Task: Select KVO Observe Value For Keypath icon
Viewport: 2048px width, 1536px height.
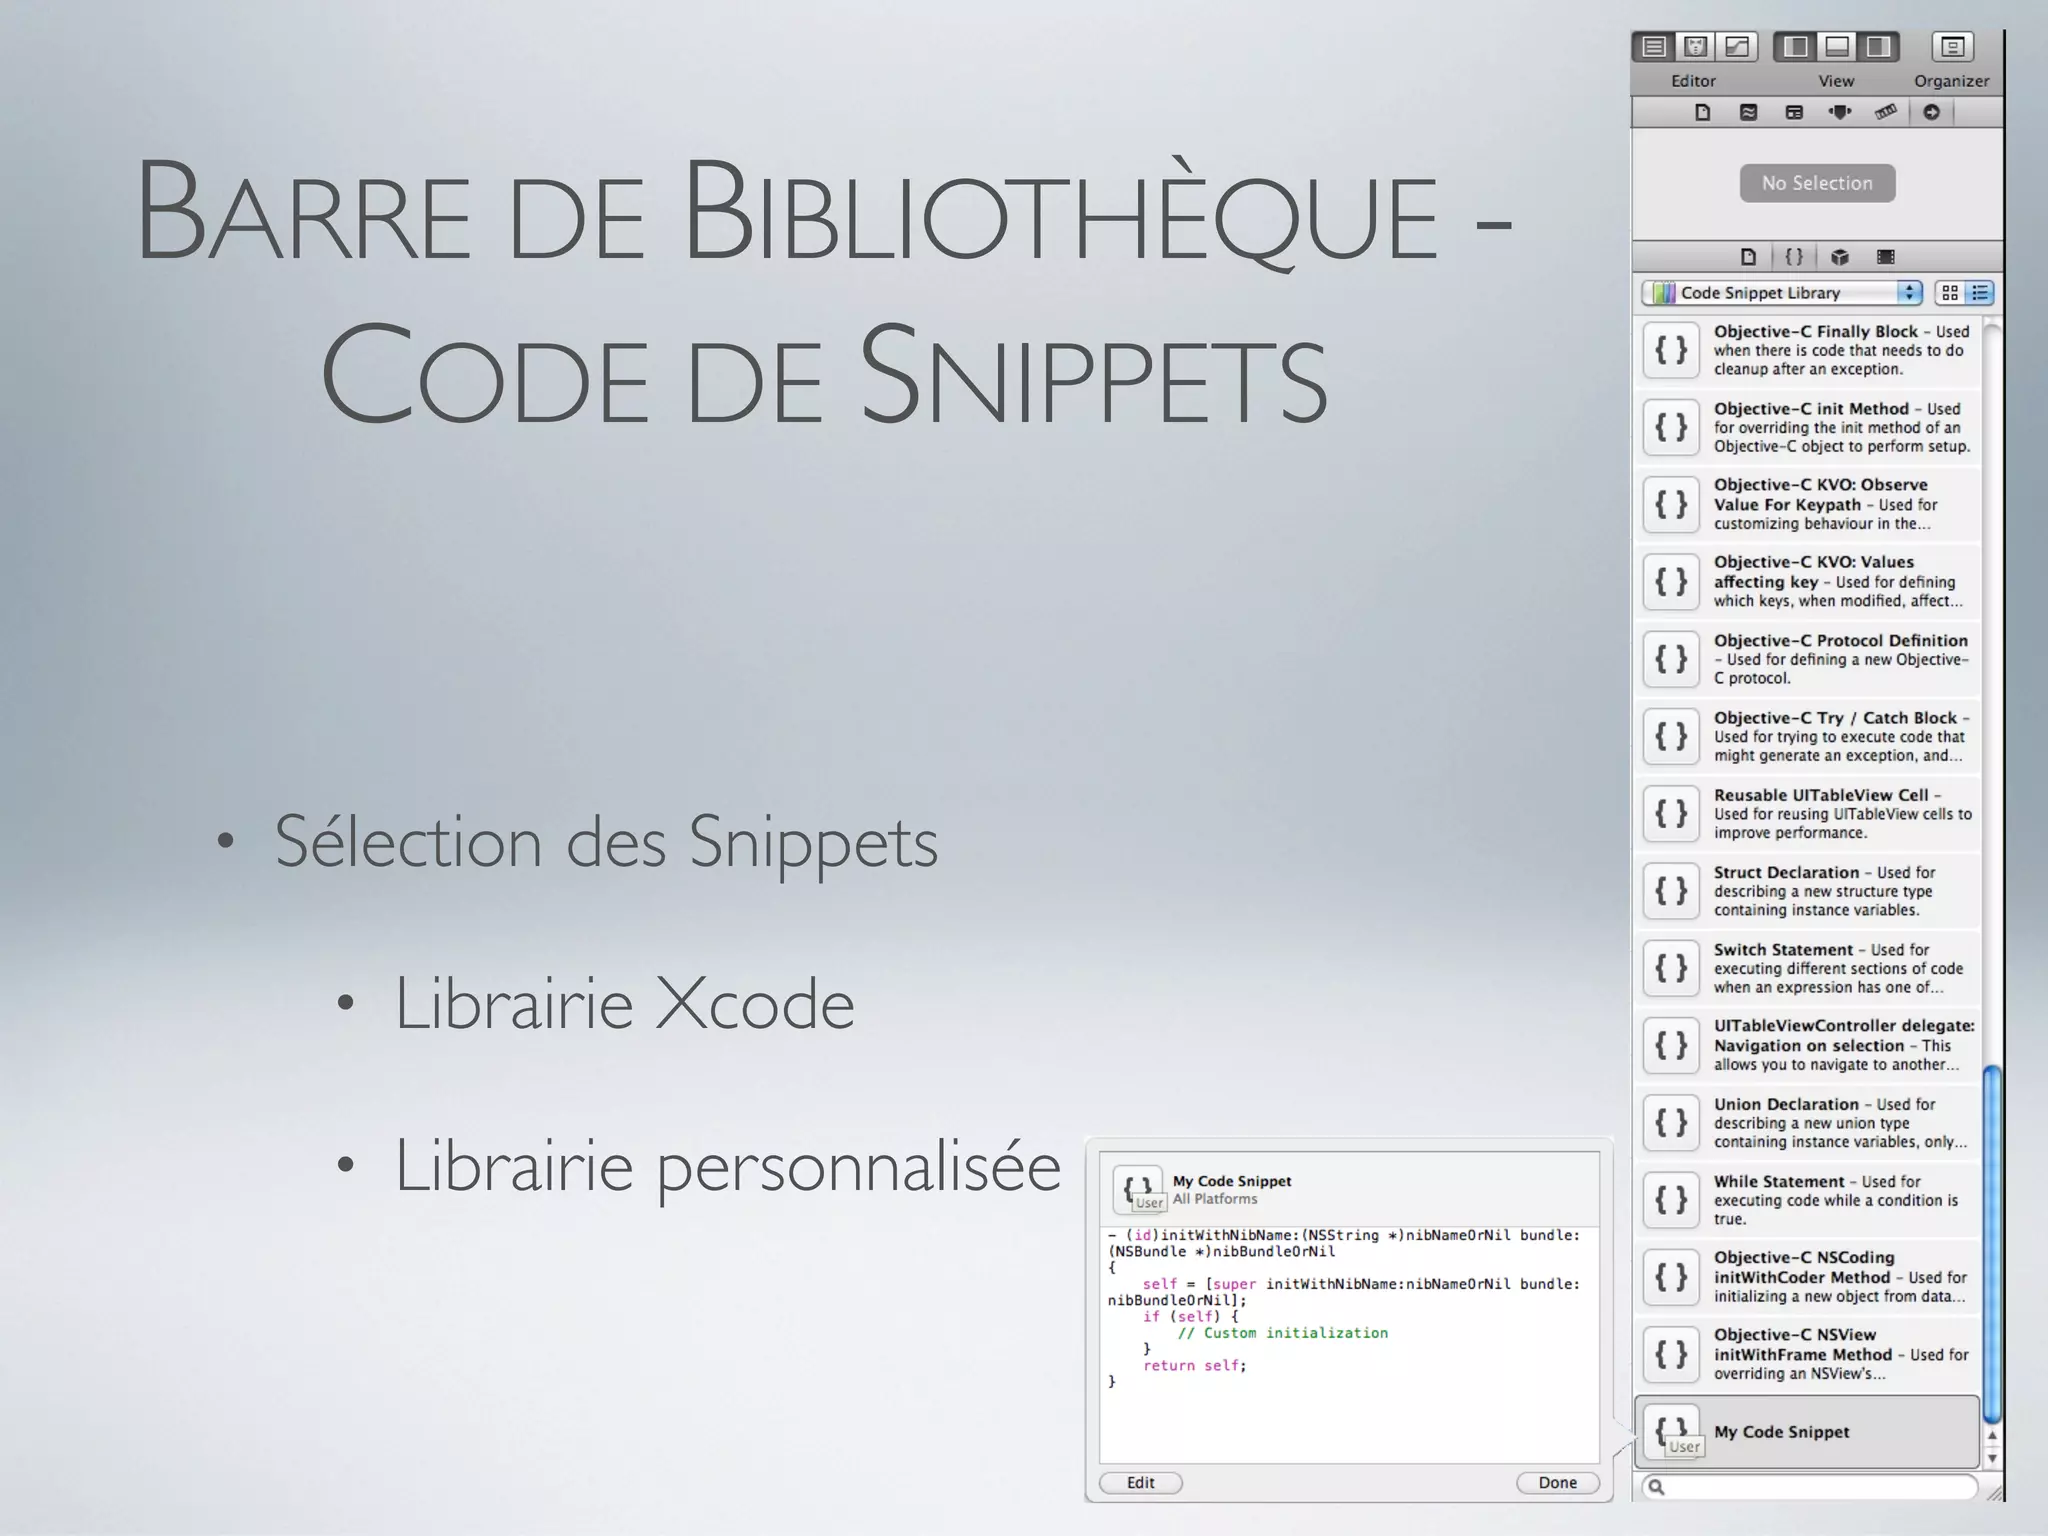Action: 1671,504
